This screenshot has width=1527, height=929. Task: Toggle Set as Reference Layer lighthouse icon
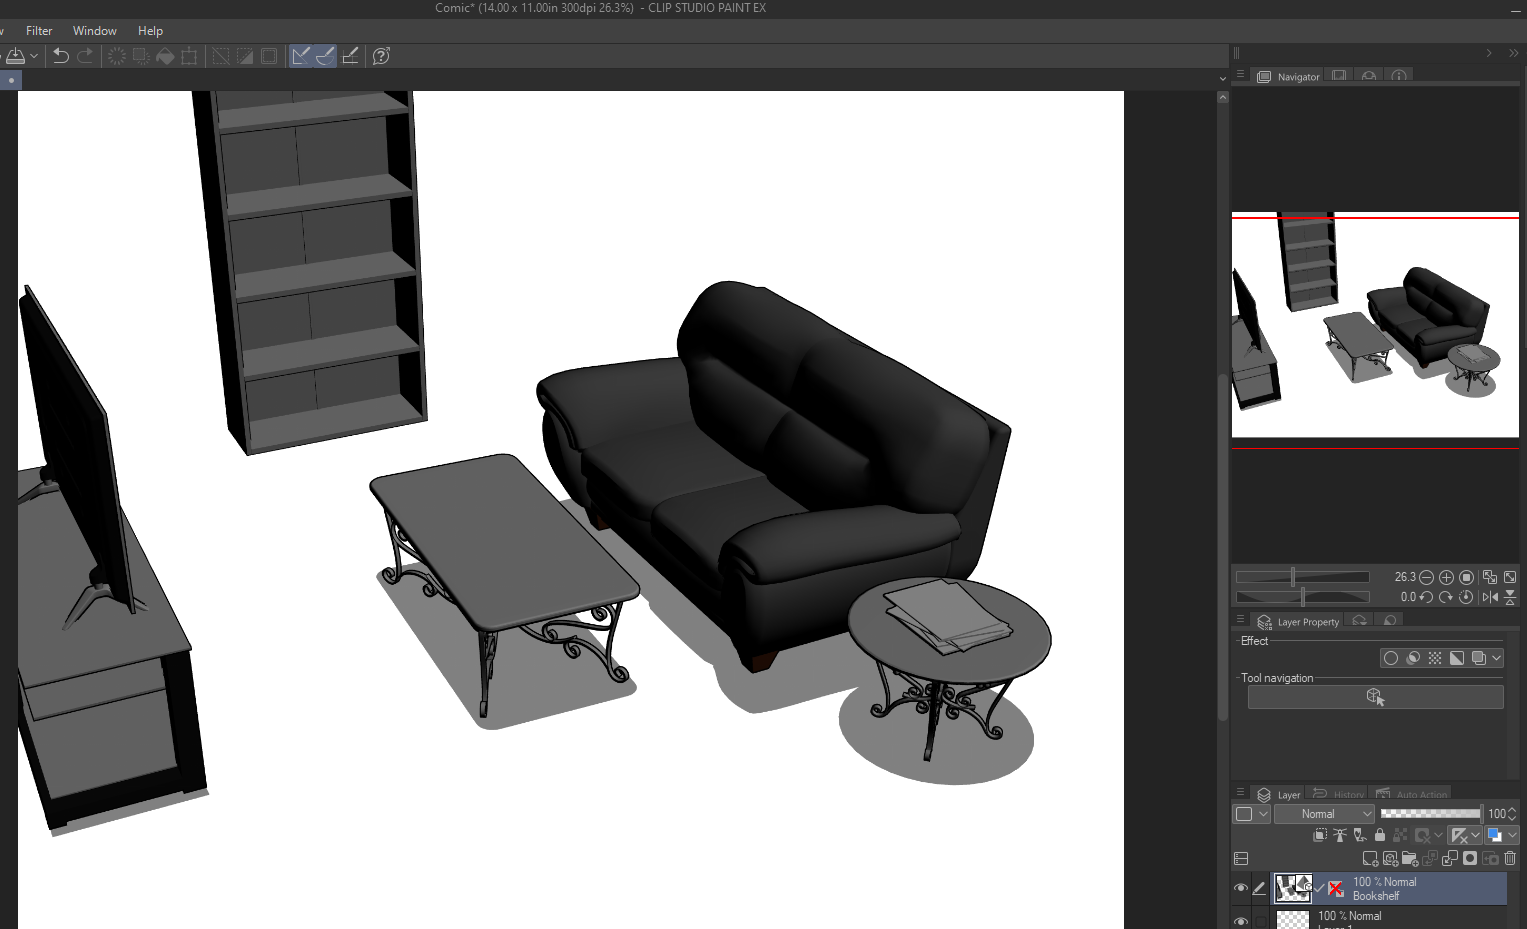(x=1340, y=835)
